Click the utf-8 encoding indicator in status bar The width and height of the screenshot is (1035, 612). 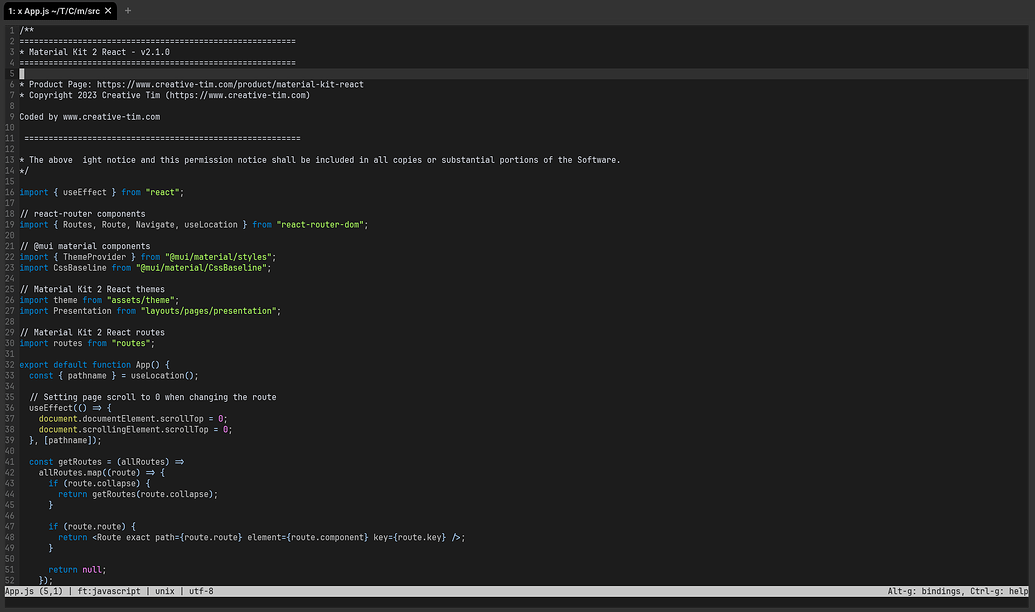pos(200,590)
